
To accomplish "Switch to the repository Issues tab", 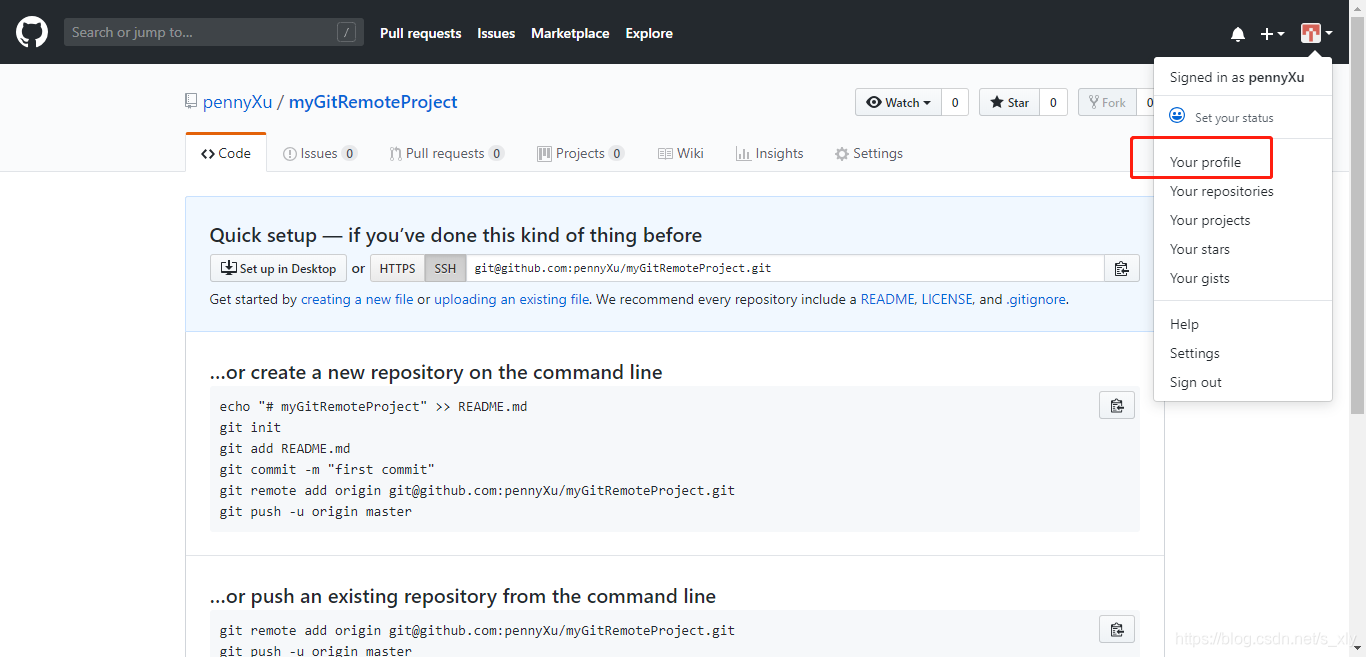I will tap(320, 153).
